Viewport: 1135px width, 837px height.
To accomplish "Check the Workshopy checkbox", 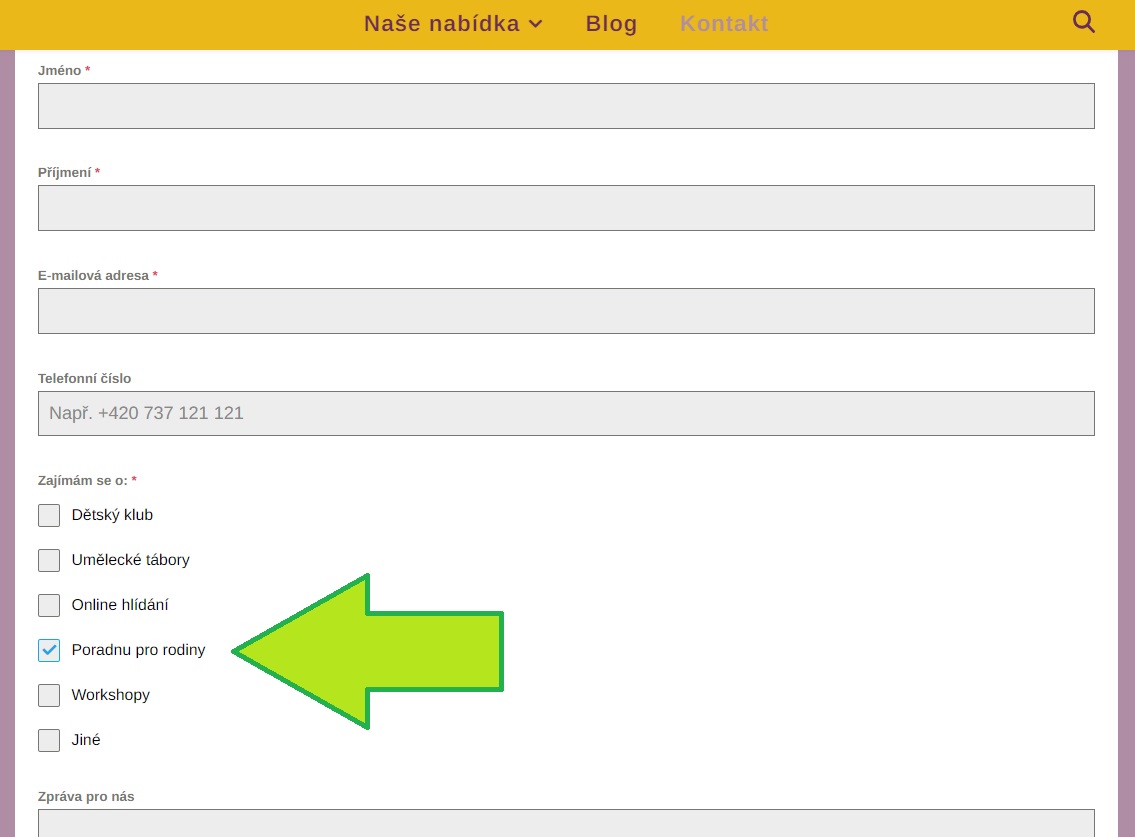I will click(x=49, y=695).
